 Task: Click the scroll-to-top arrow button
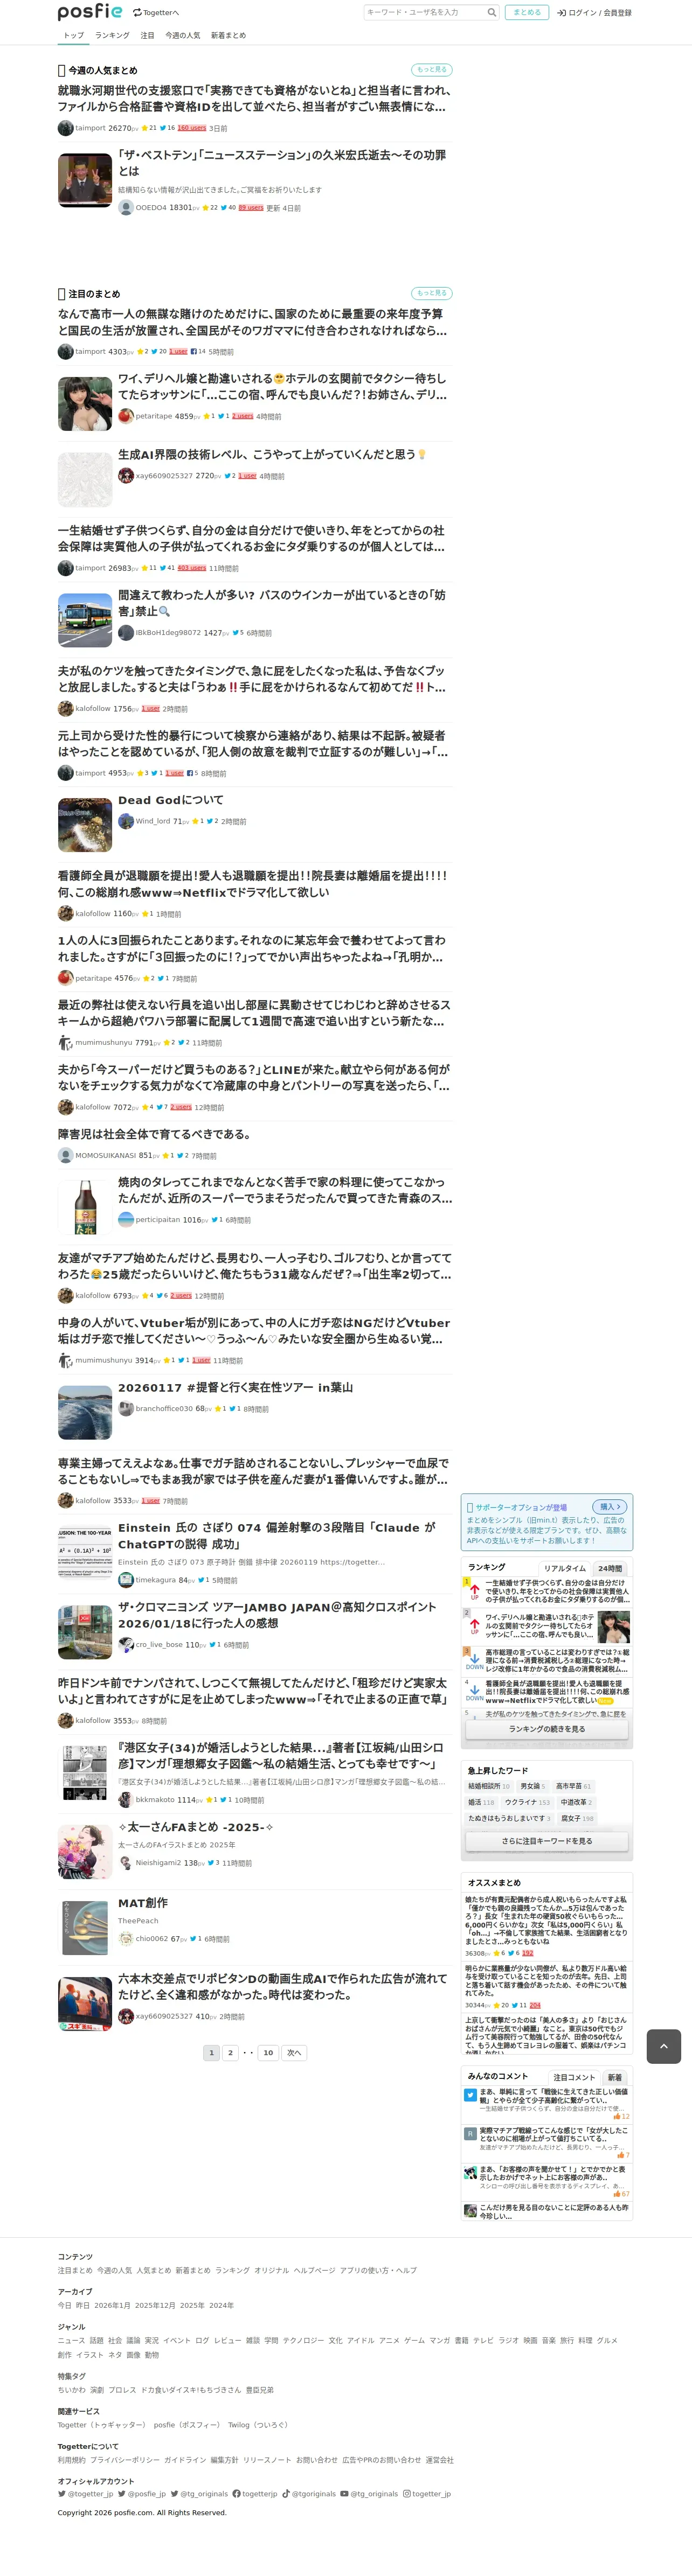(664, 2046)
